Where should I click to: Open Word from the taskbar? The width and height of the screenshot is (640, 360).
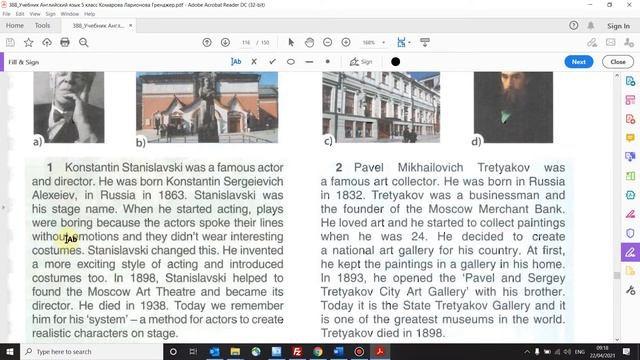pos(338,351)
